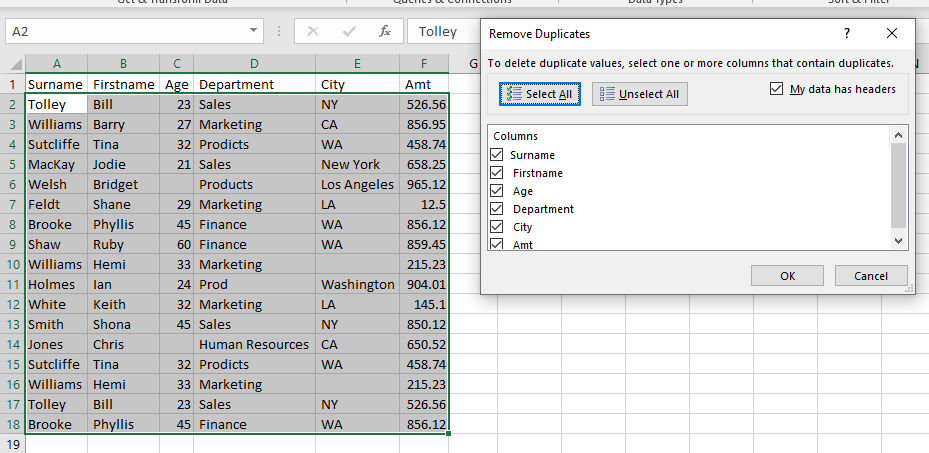Click the Select All button
The height and width of the screenshot is (453, 929).
539,94
